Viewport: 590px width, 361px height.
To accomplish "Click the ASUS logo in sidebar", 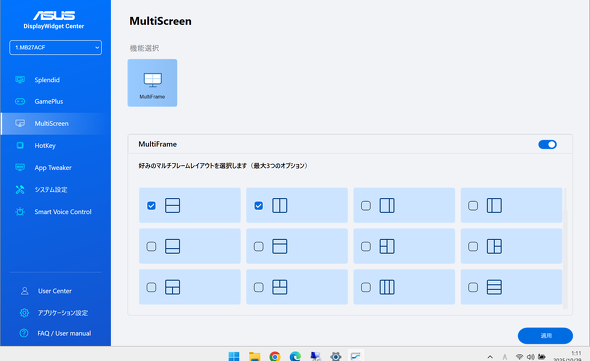I will [x=54, y=15].
